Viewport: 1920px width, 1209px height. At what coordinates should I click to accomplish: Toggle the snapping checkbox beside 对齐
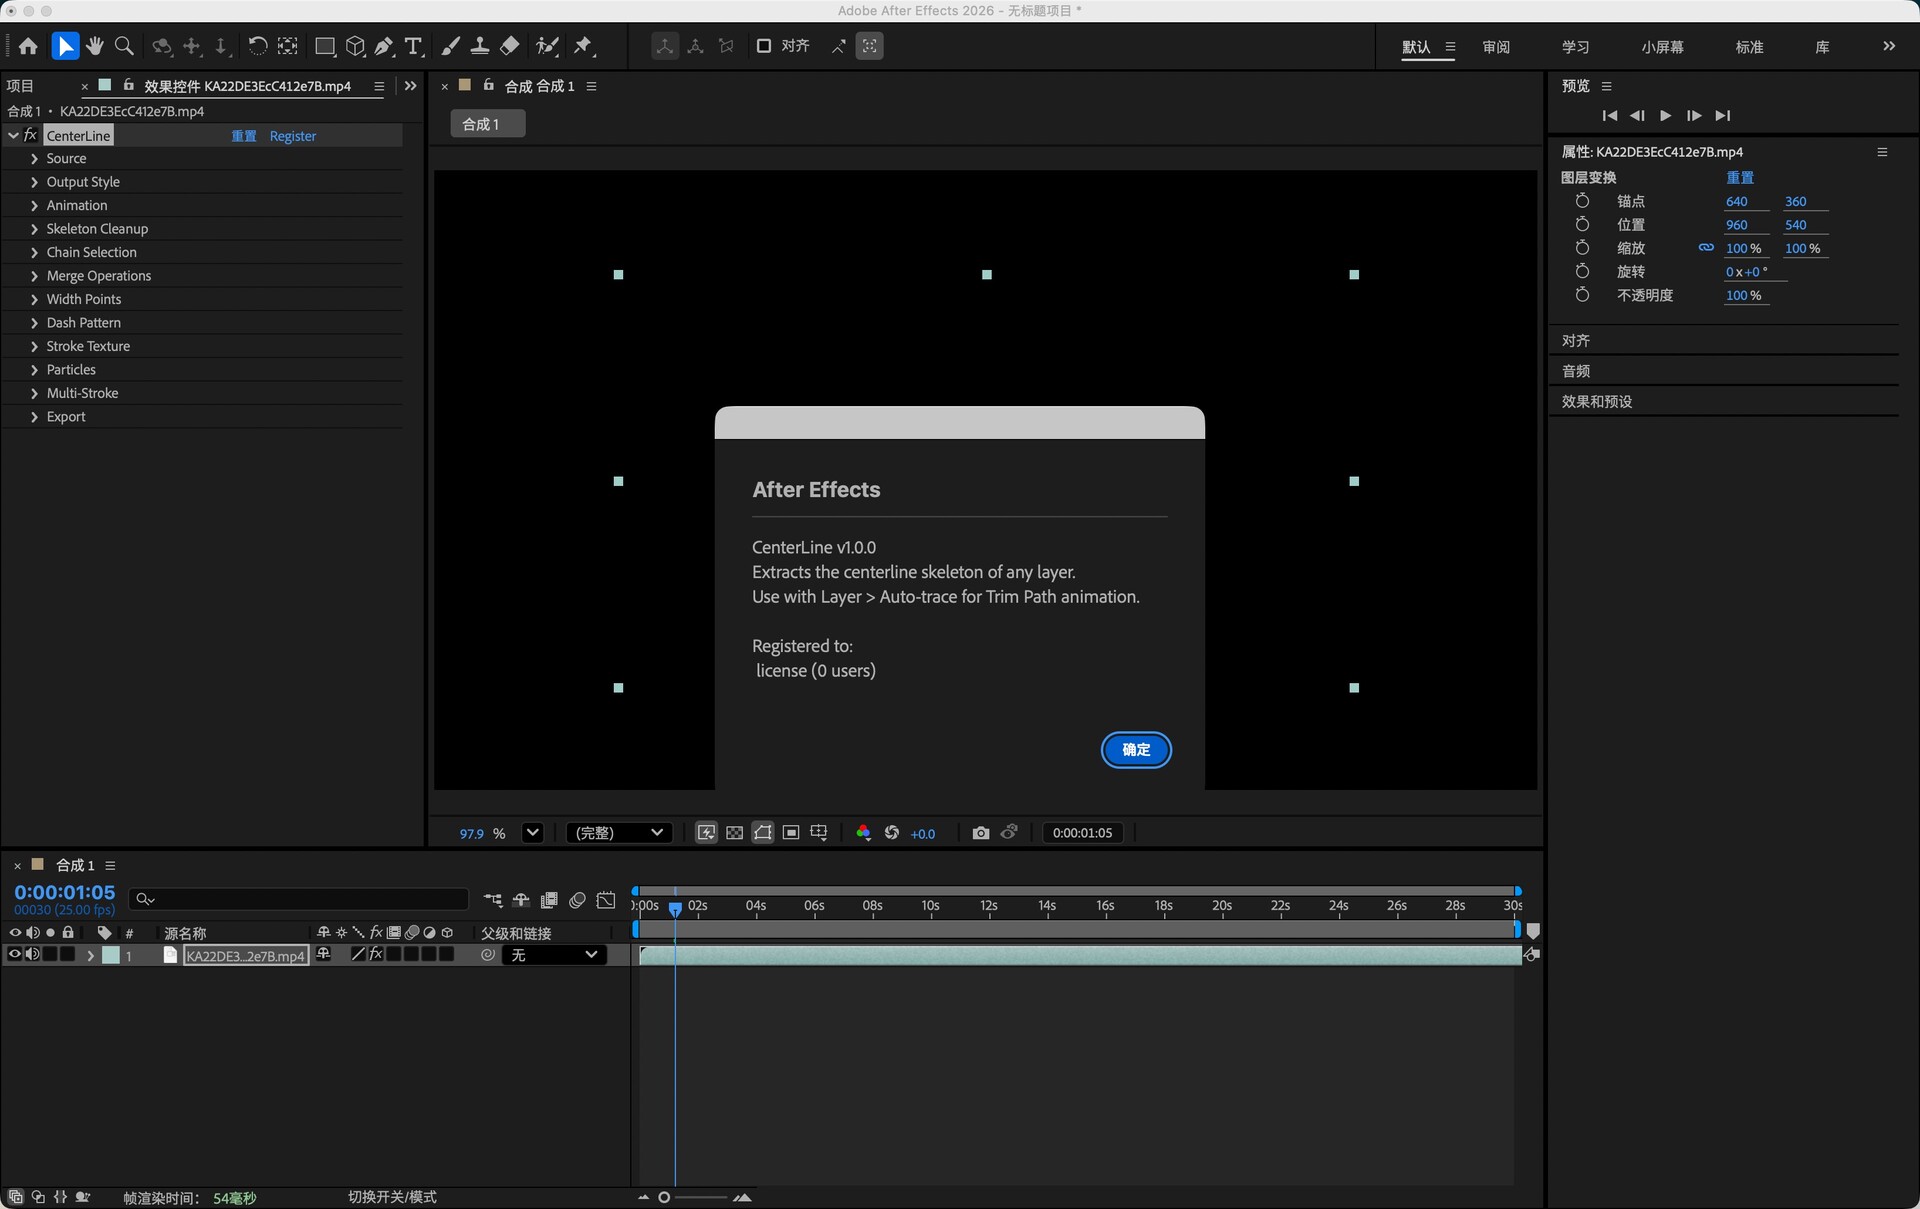click(x=764, y=46)
